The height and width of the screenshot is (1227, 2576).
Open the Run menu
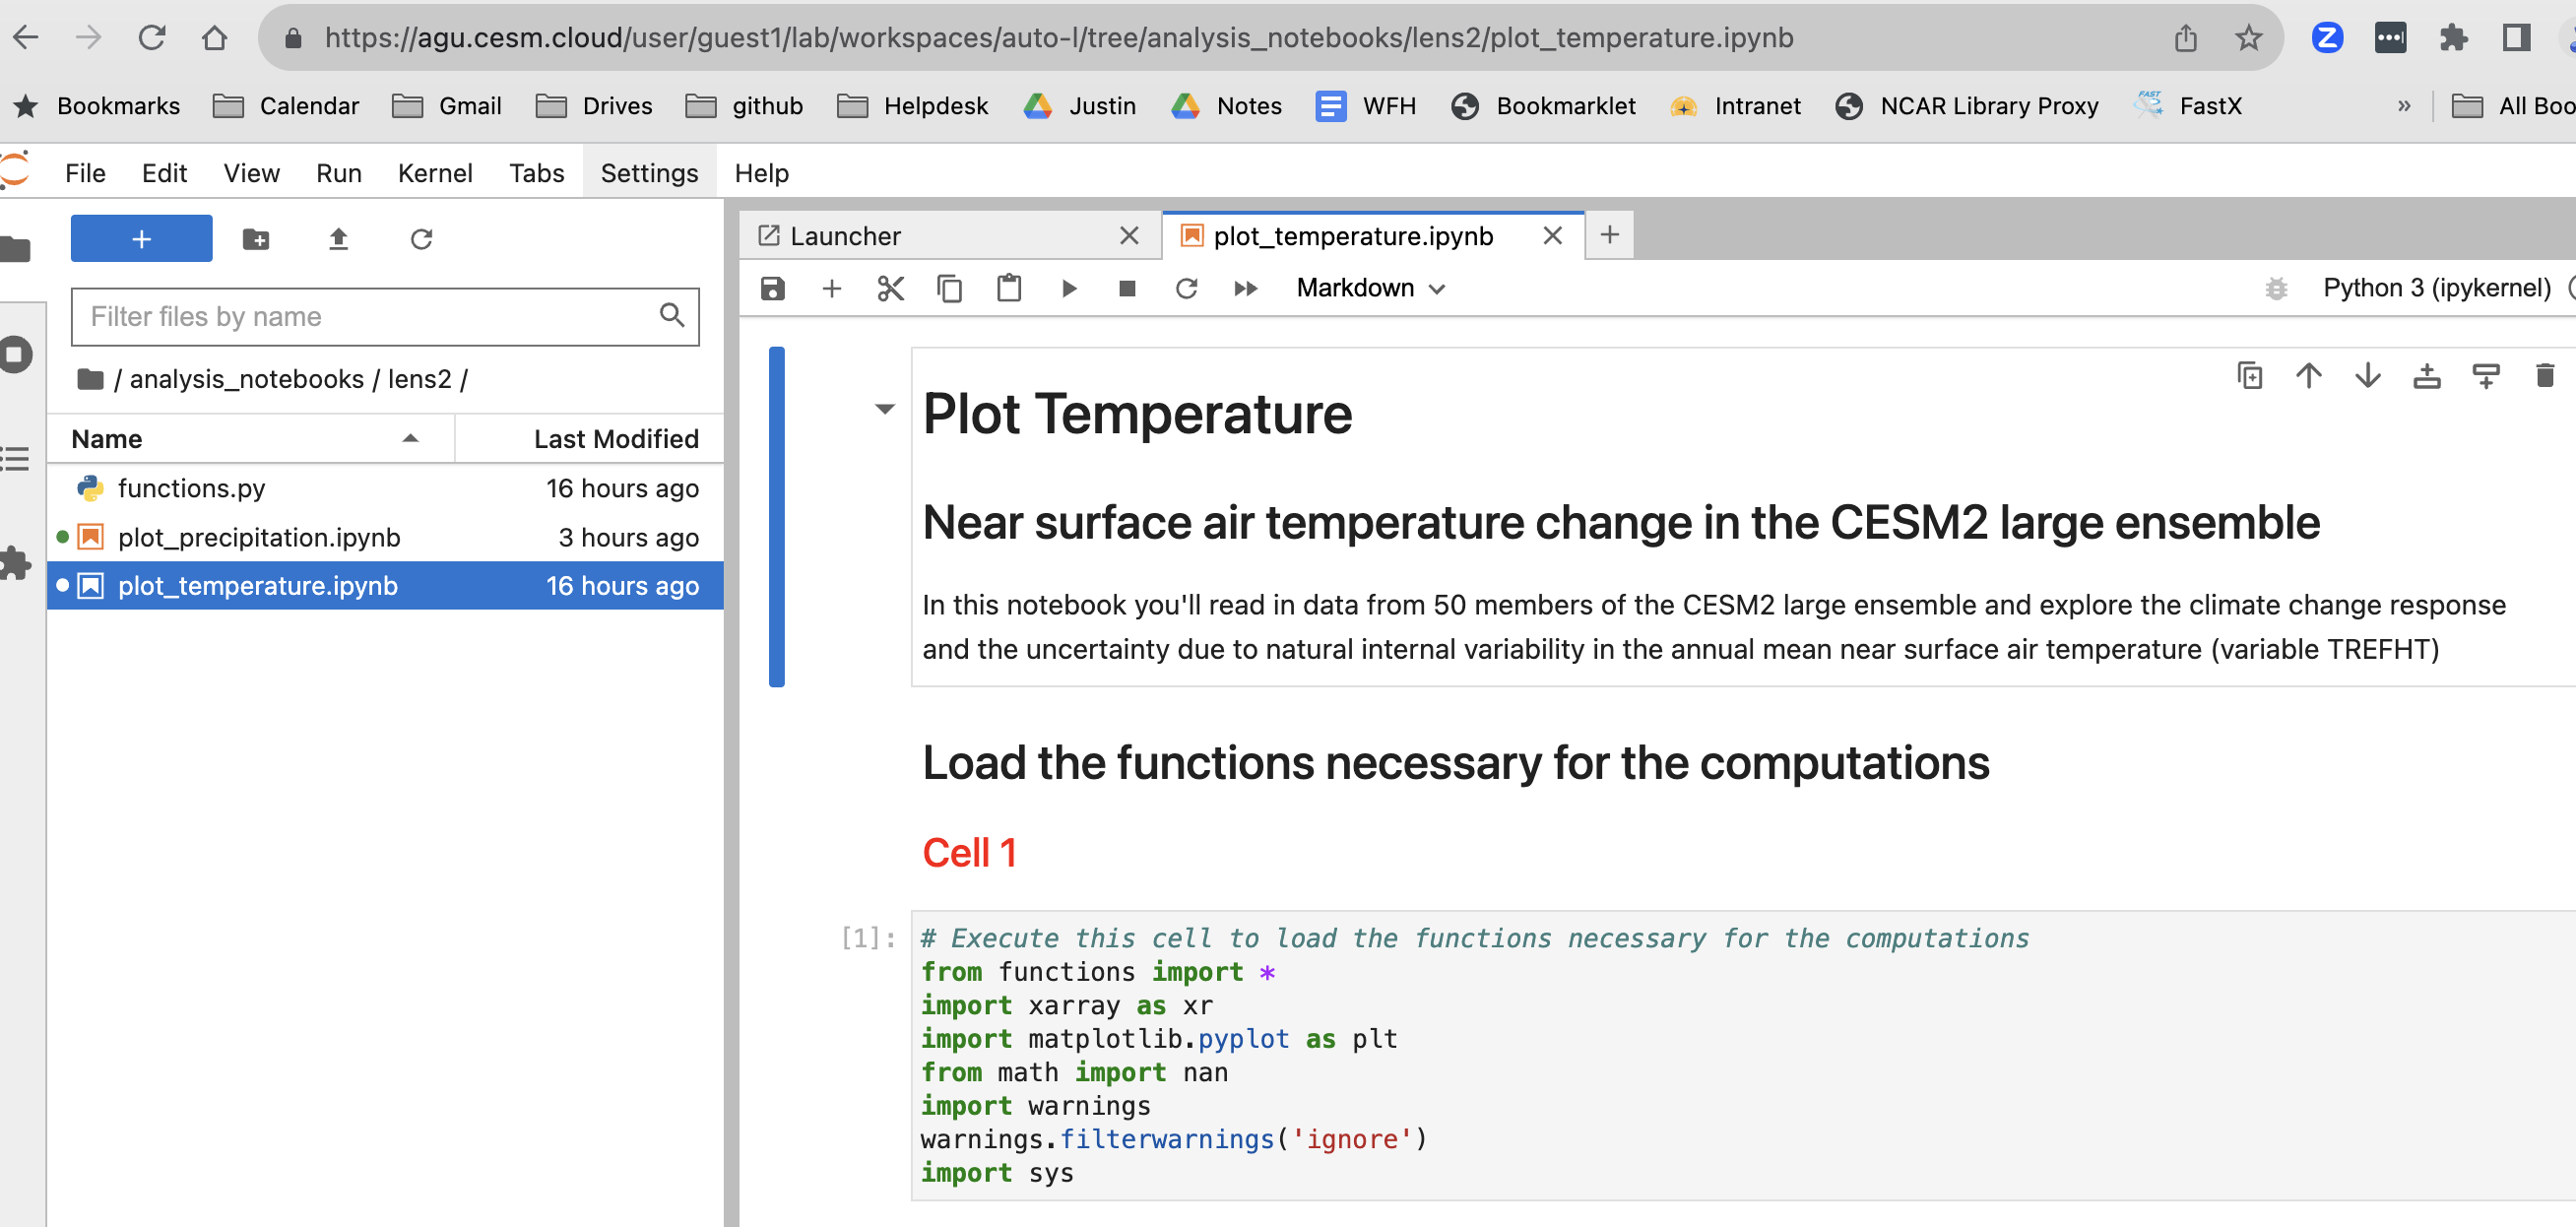tap(339, 170)
